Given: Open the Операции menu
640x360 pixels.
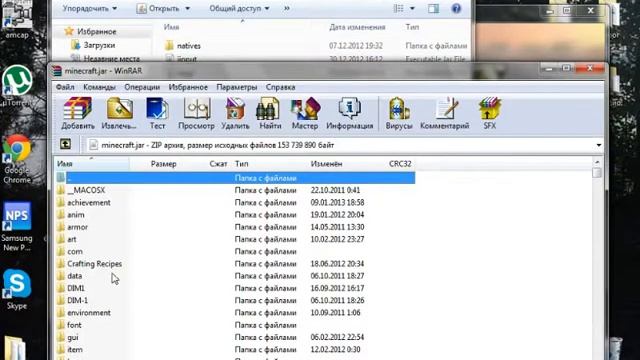Looking at the screenshot, I should pyautogui.click(x=142, y=87).
